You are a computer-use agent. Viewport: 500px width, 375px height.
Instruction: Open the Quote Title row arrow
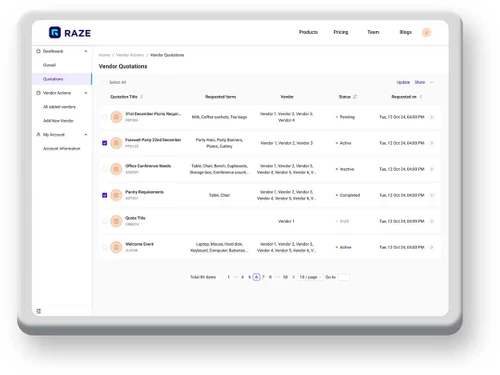pyautogui.click(x=432, y=221)
